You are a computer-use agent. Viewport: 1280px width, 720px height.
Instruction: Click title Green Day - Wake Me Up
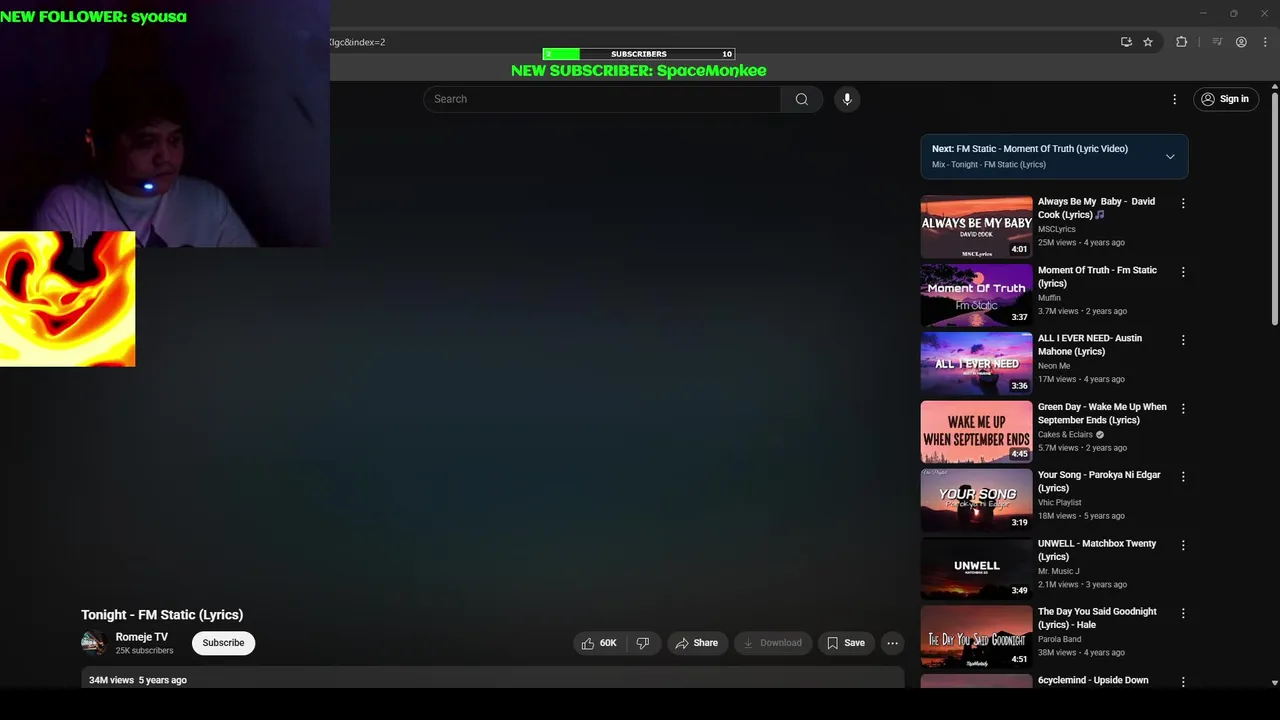(1102, 413)
